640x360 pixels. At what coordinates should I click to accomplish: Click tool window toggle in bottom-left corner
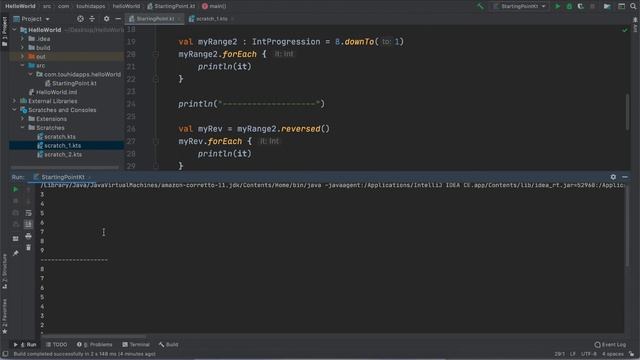click(5, 354)
